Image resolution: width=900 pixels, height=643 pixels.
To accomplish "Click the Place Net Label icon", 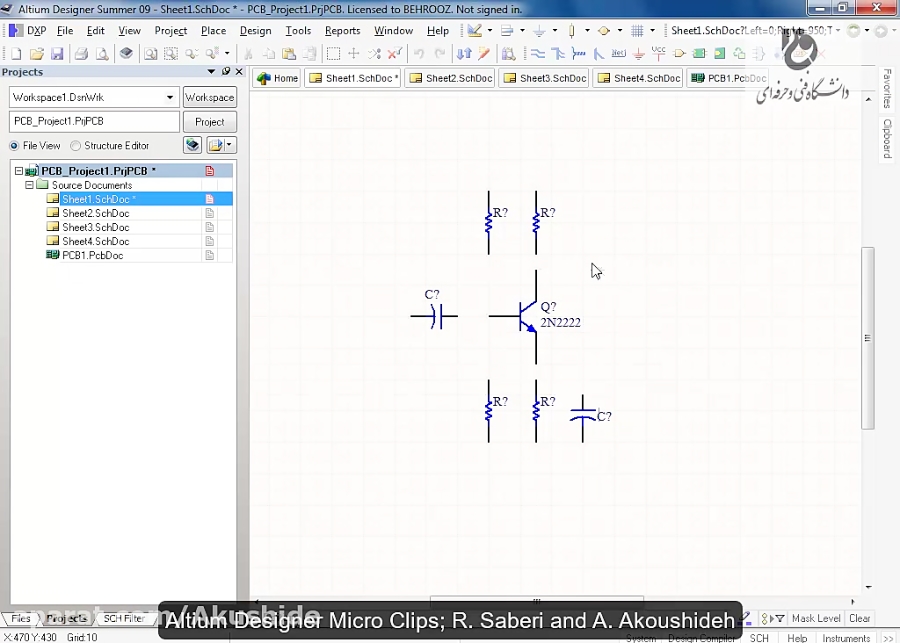I will (x=619, y=51).
